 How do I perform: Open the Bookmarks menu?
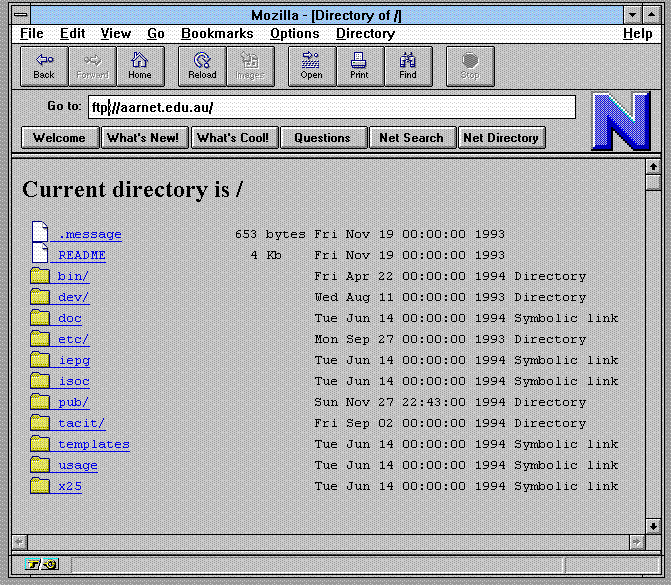217,33
